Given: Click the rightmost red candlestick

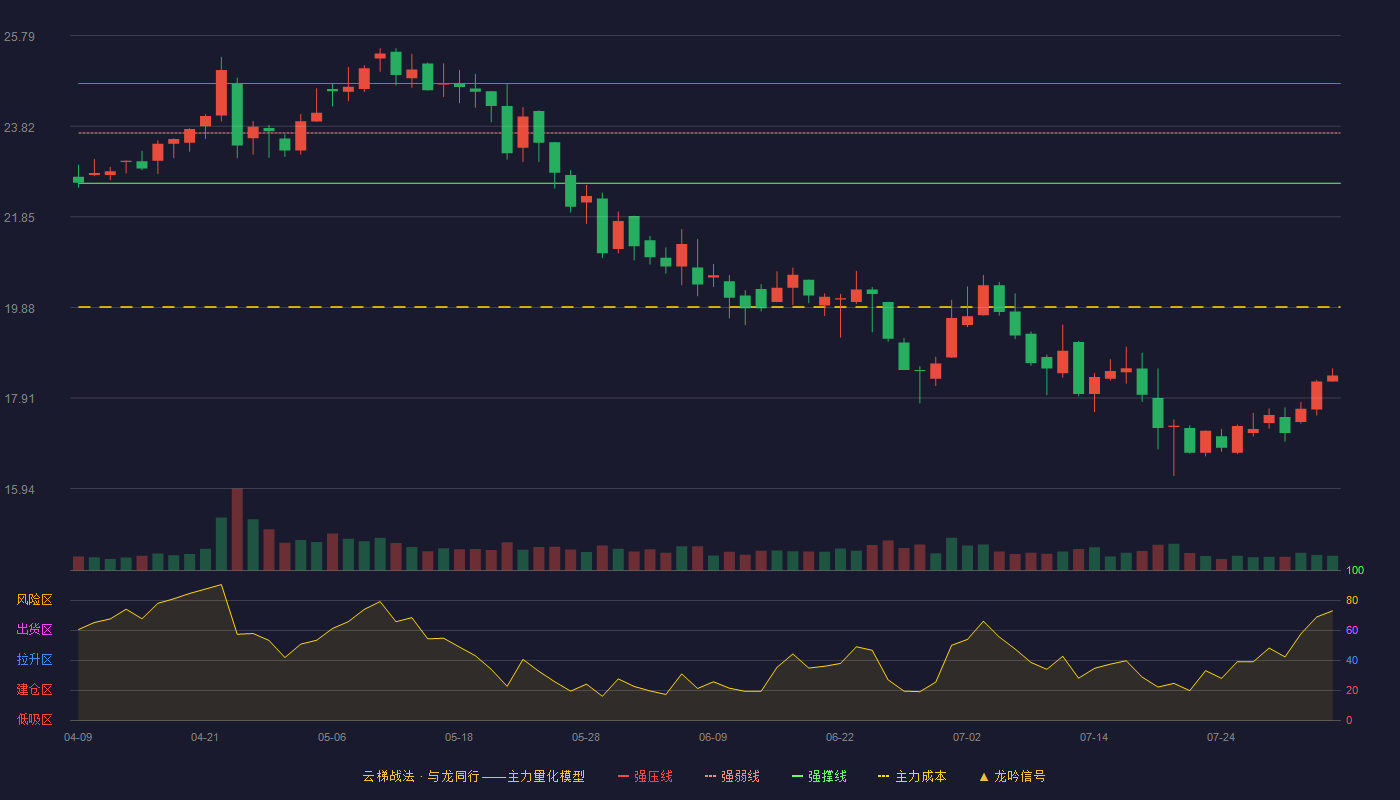Looking at the screenshot, I should [1332, 377].
